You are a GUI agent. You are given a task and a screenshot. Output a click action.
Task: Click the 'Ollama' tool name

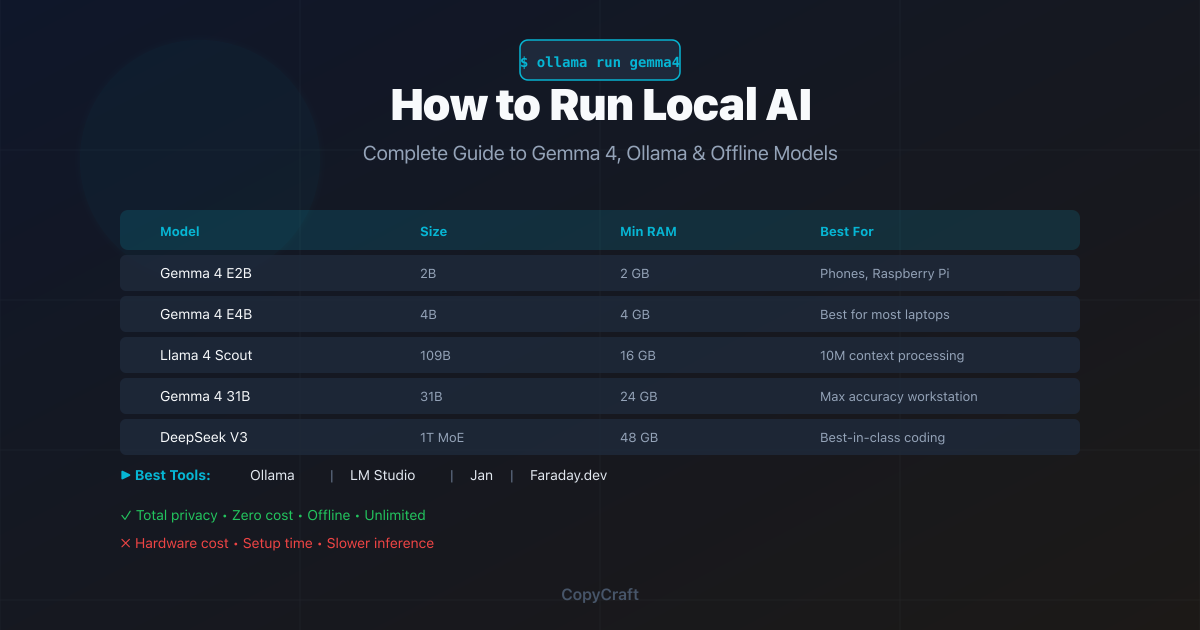(x=272, y=475)
